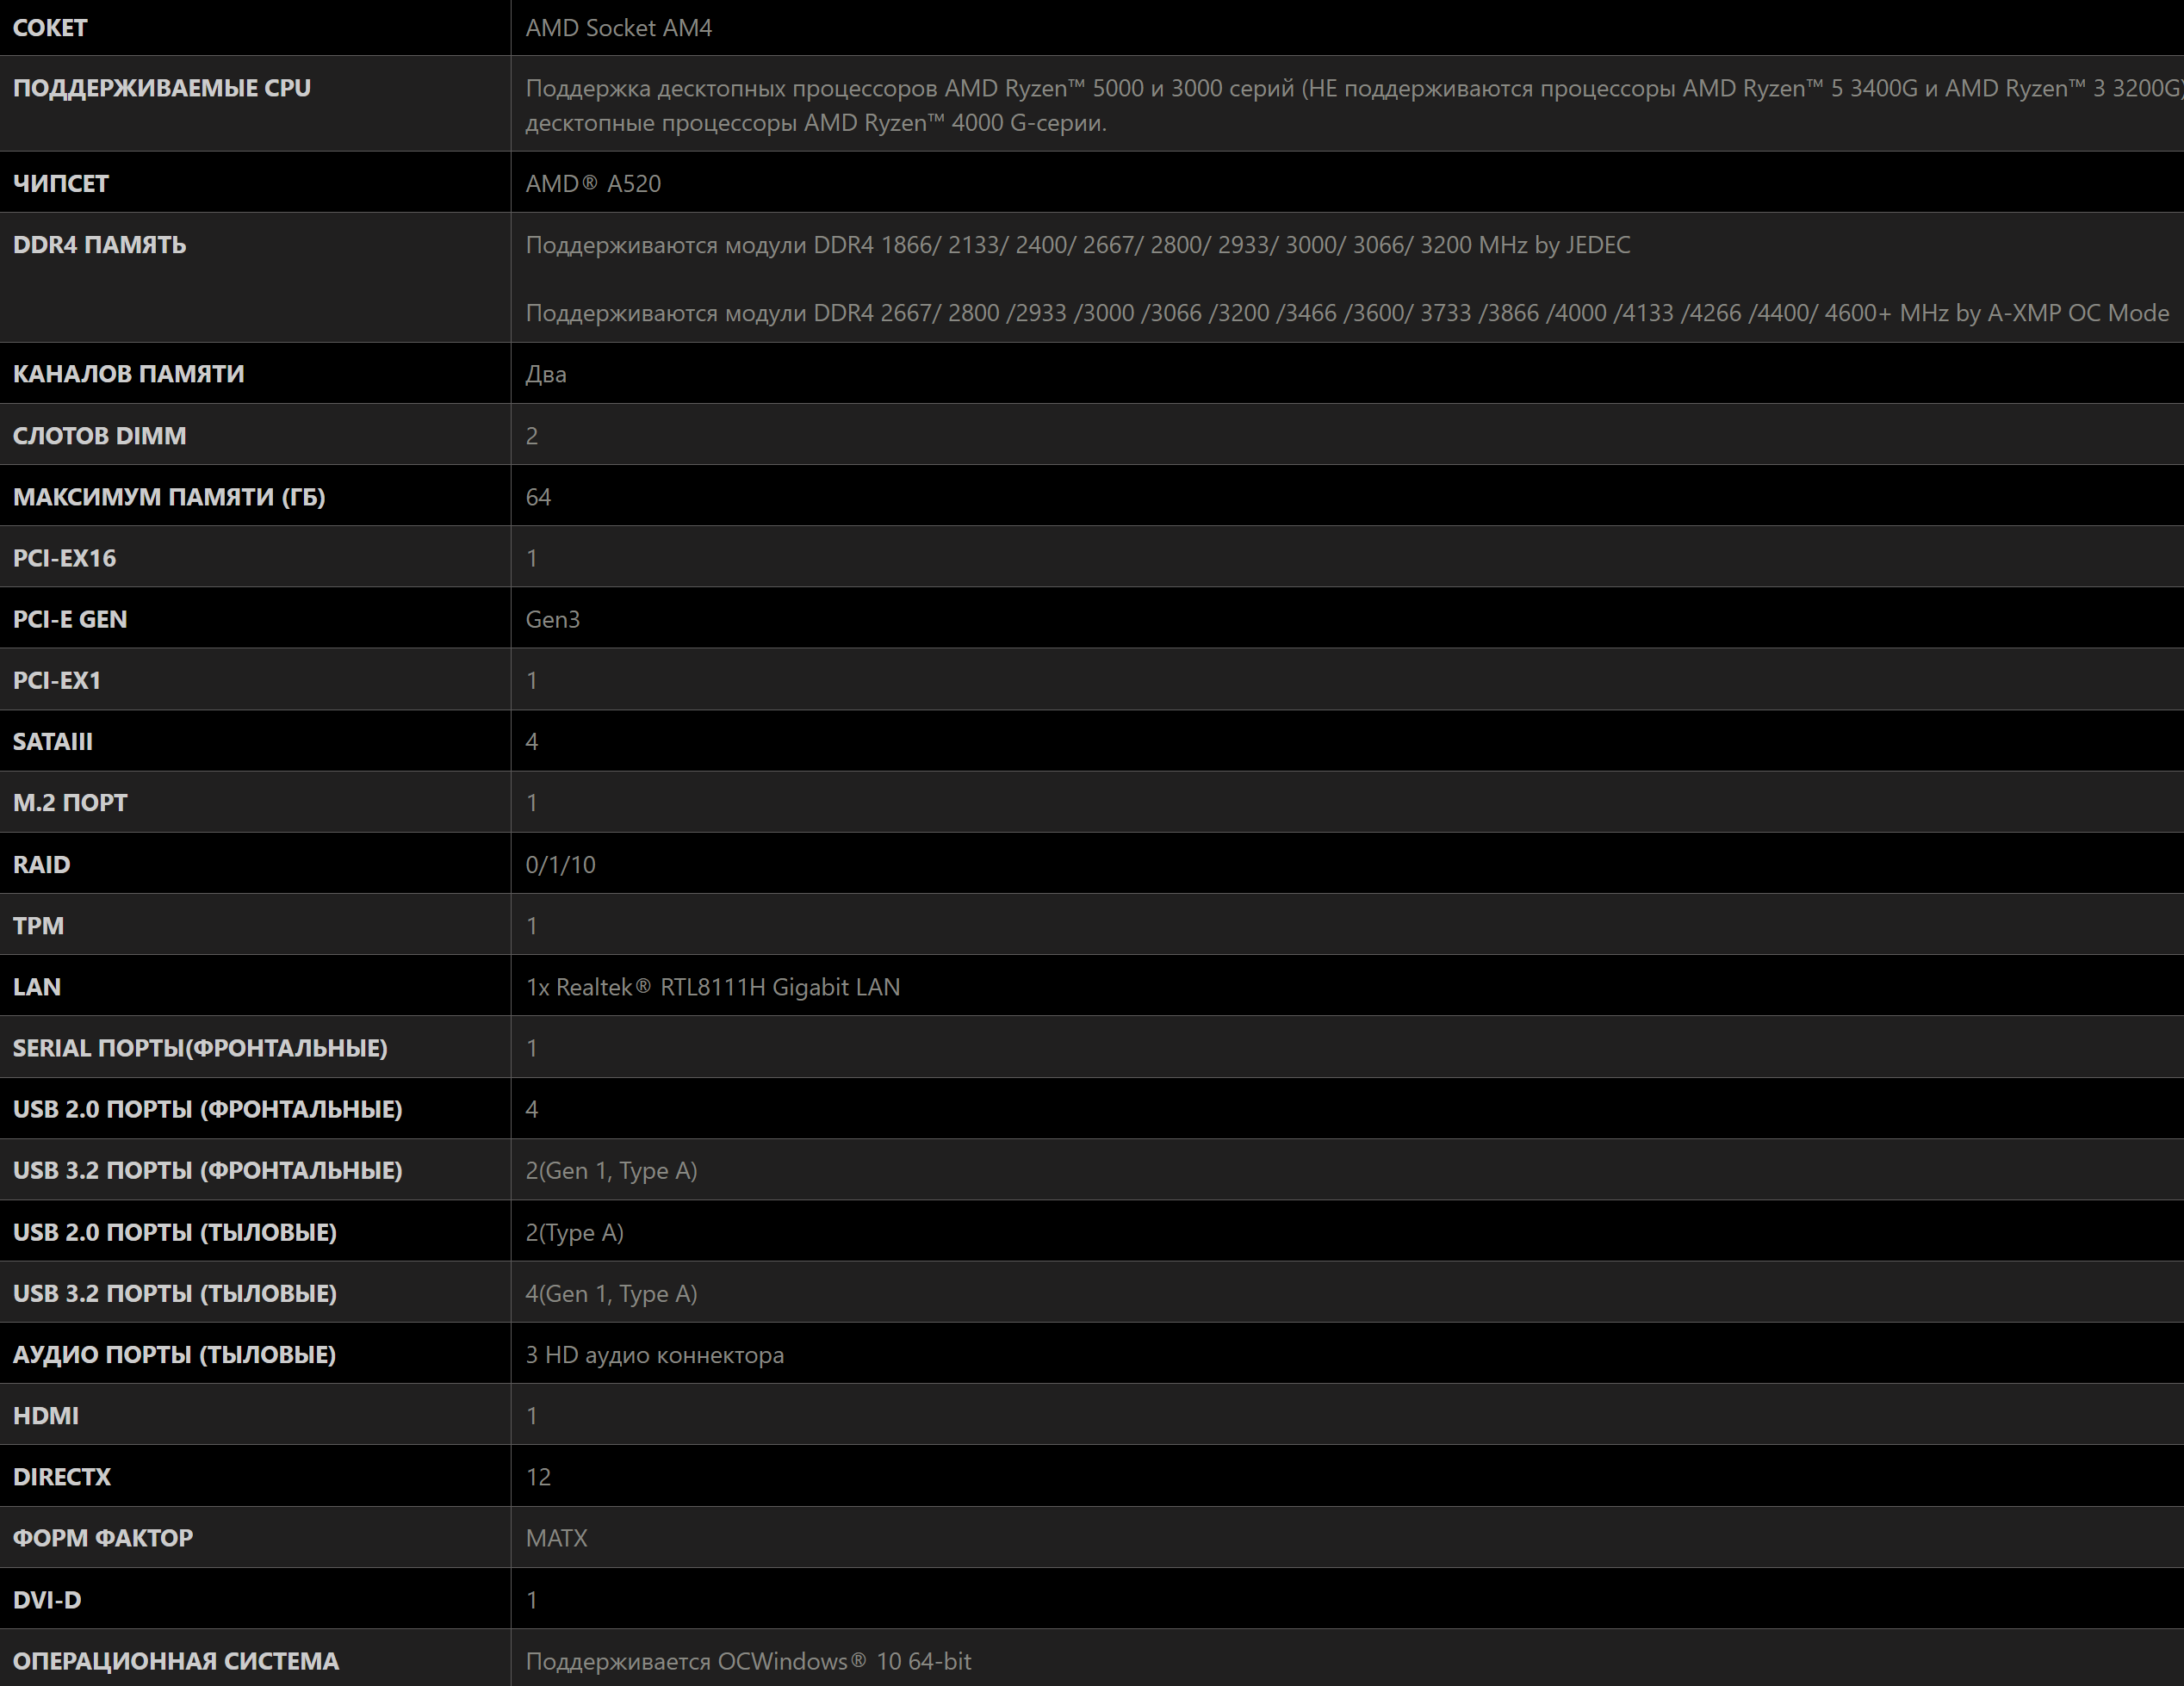Click the Realtek RTL8111H Gigabit LAN text
Viewport: 2184px width, 1686px height.
point(712,987)
